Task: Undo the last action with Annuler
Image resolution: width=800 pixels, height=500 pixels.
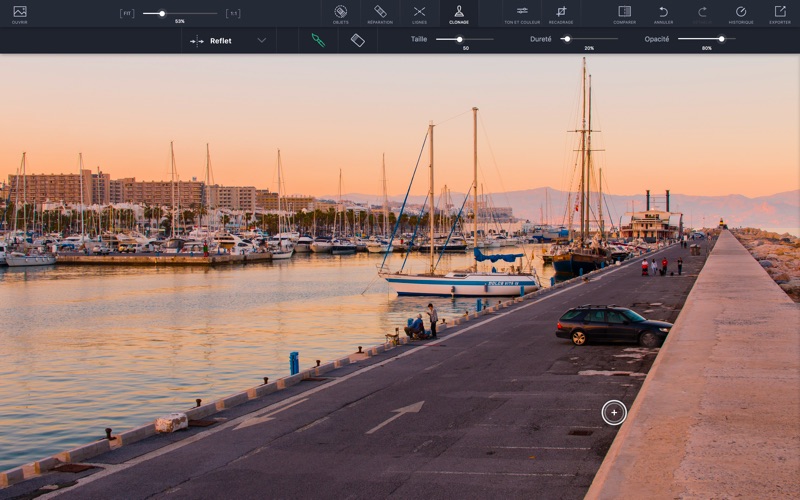Action: (663, 13)
